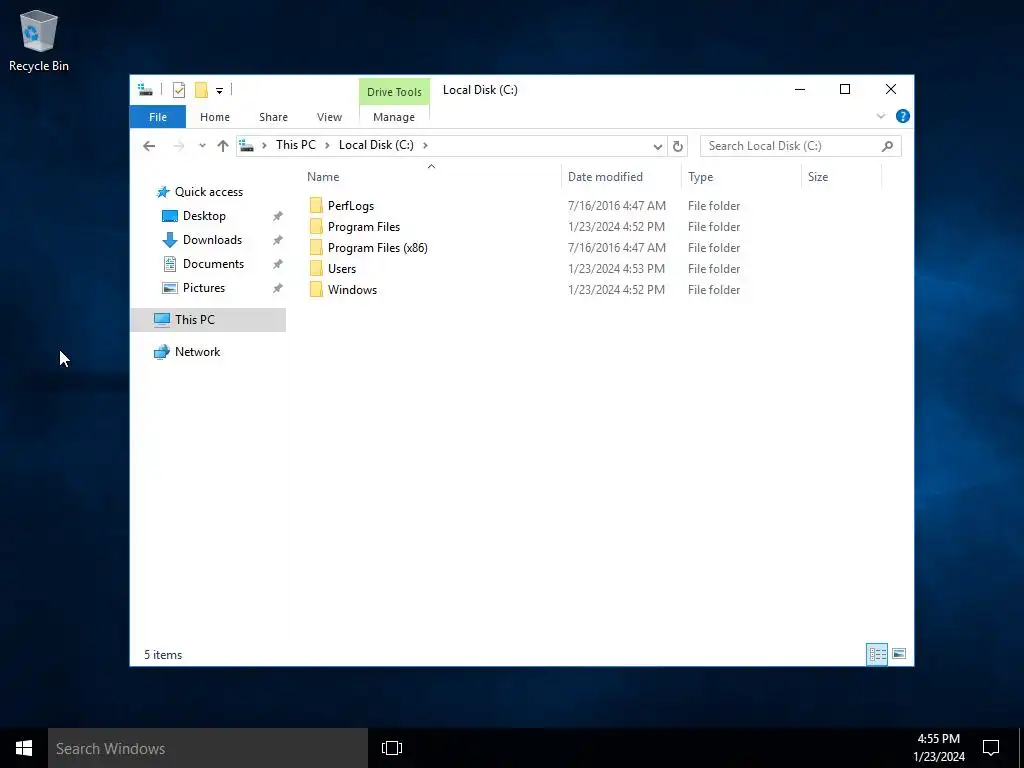Click the pin icon next to Documents
This screenshot has height=768, width=1024.
coord(278,264)
